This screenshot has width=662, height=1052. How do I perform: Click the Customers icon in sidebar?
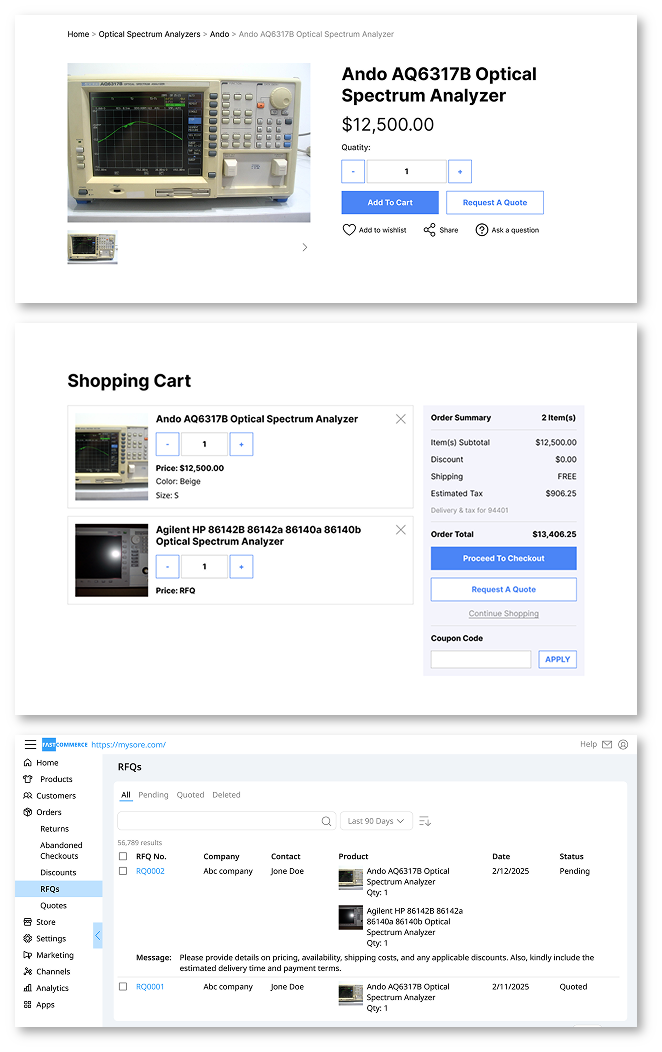27,796
